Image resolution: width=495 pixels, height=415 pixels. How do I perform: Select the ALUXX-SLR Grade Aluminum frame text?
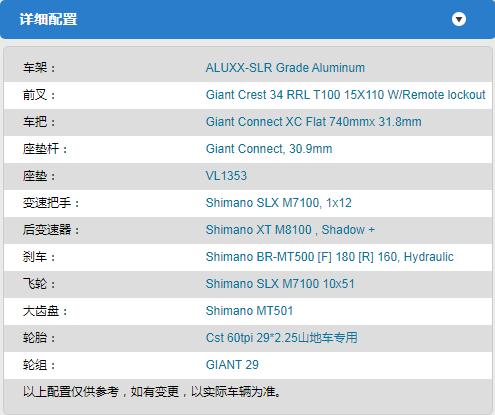[x=285, y=68]
